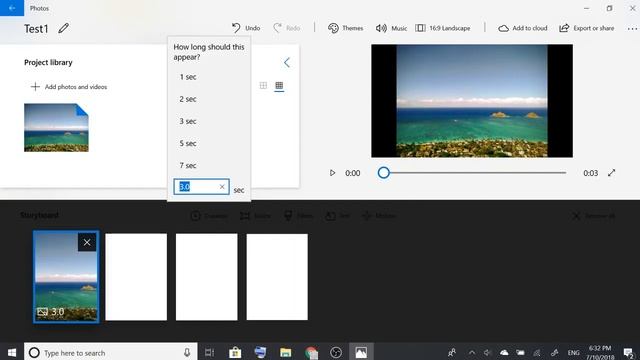Viewport: 640px width, 360px height.
Task: Click the storyboard Motion button
Action: (379, 216)
